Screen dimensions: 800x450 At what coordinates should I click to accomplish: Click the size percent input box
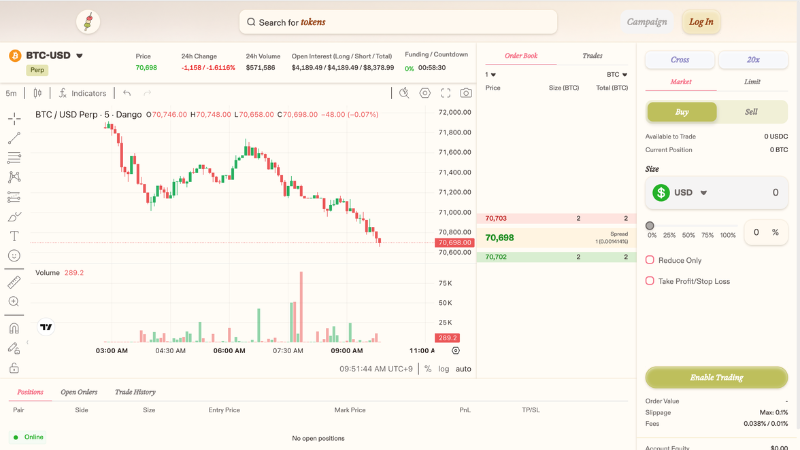click(765, 232)
